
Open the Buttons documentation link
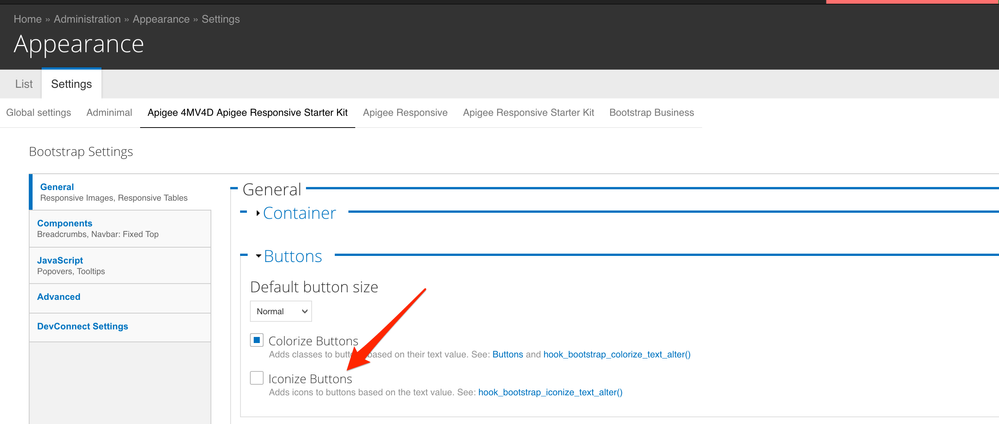508,355
